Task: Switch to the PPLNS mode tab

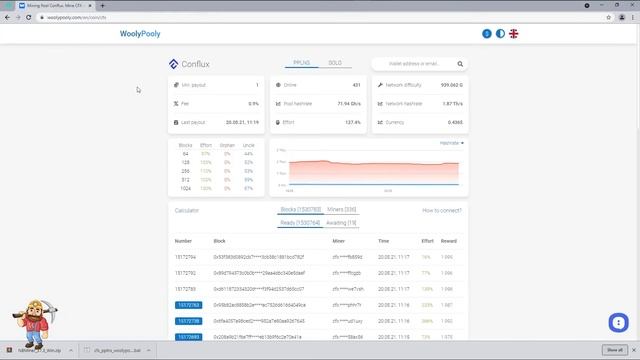Action: point(302,63)
